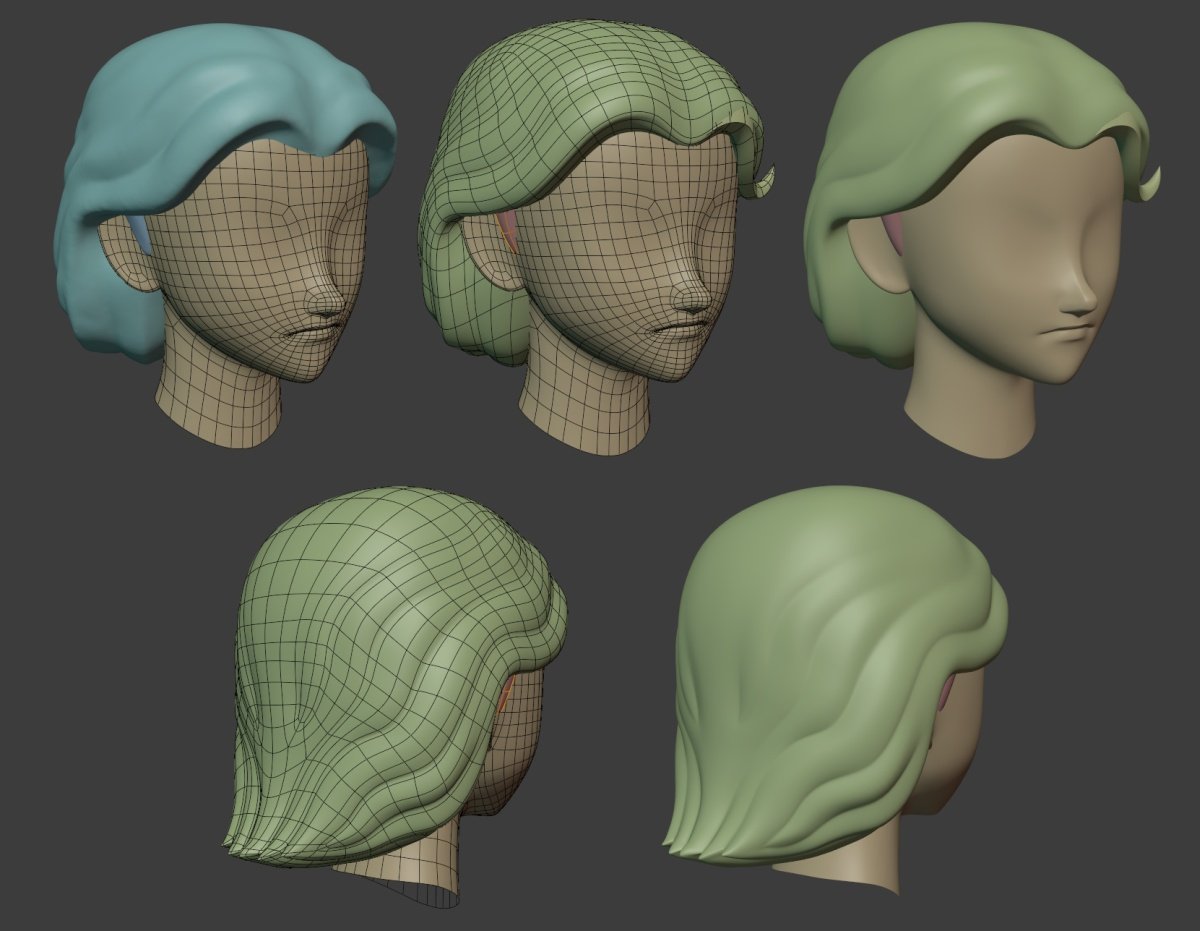Click the back view wireframe head
This screenshot has height=931, width=1200.
(390, 680)
